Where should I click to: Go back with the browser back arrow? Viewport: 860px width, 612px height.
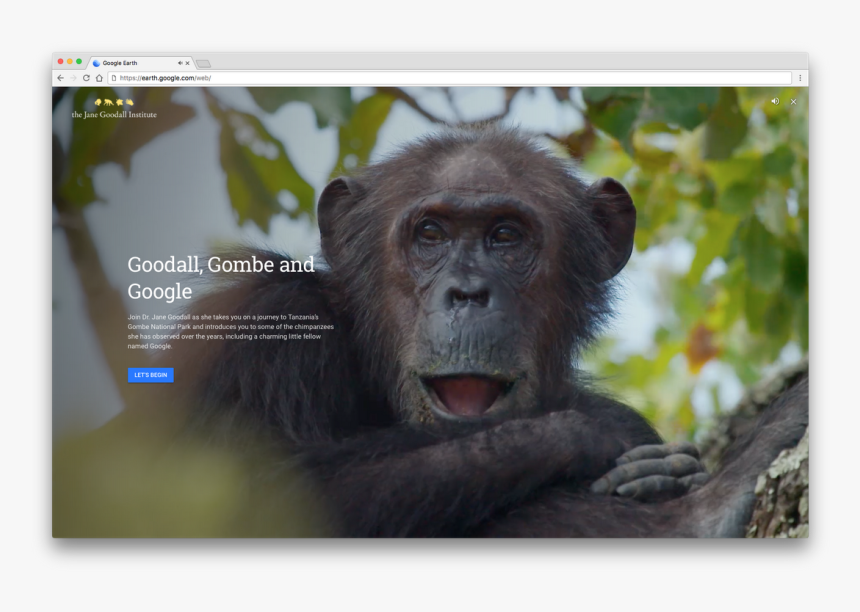click(60, 78)
